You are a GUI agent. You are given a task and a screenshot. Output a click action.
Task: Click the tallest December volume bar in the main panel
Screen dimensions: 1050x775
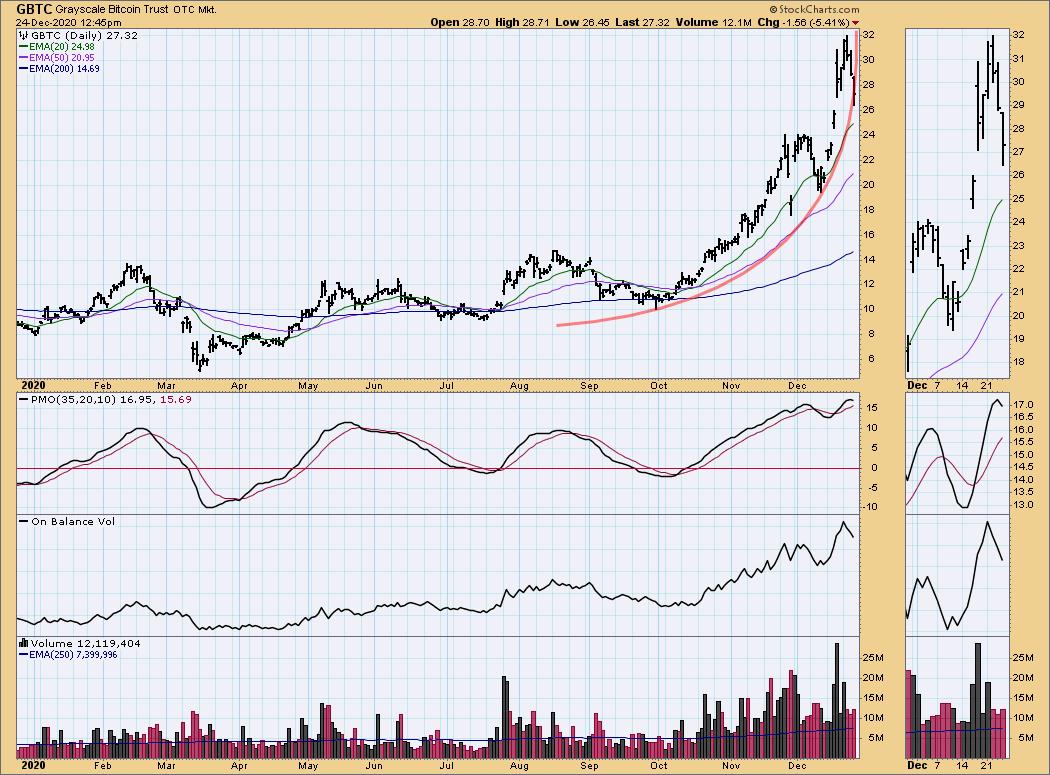[836, 701]
